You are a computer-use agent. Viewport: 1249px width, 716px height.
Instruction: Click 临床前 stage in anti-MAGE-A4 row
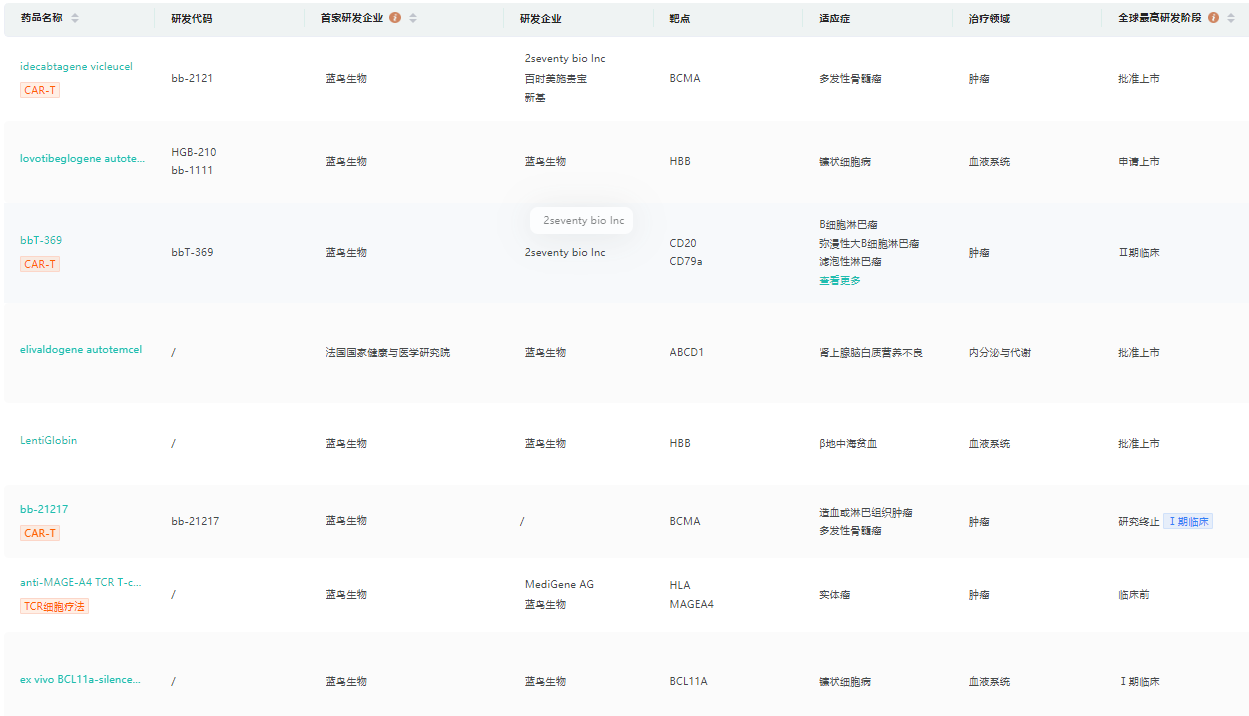(1134, 594)
